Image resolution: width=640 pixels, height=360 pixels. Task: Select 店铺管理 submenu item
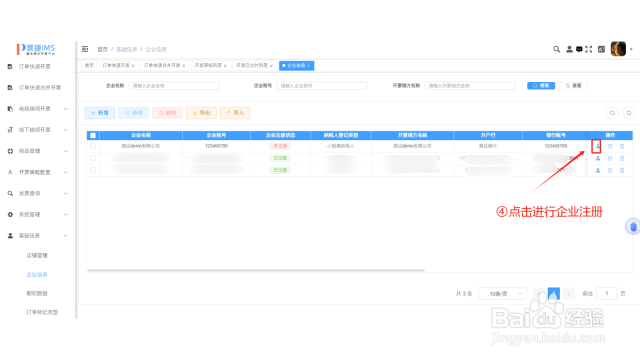37,256
